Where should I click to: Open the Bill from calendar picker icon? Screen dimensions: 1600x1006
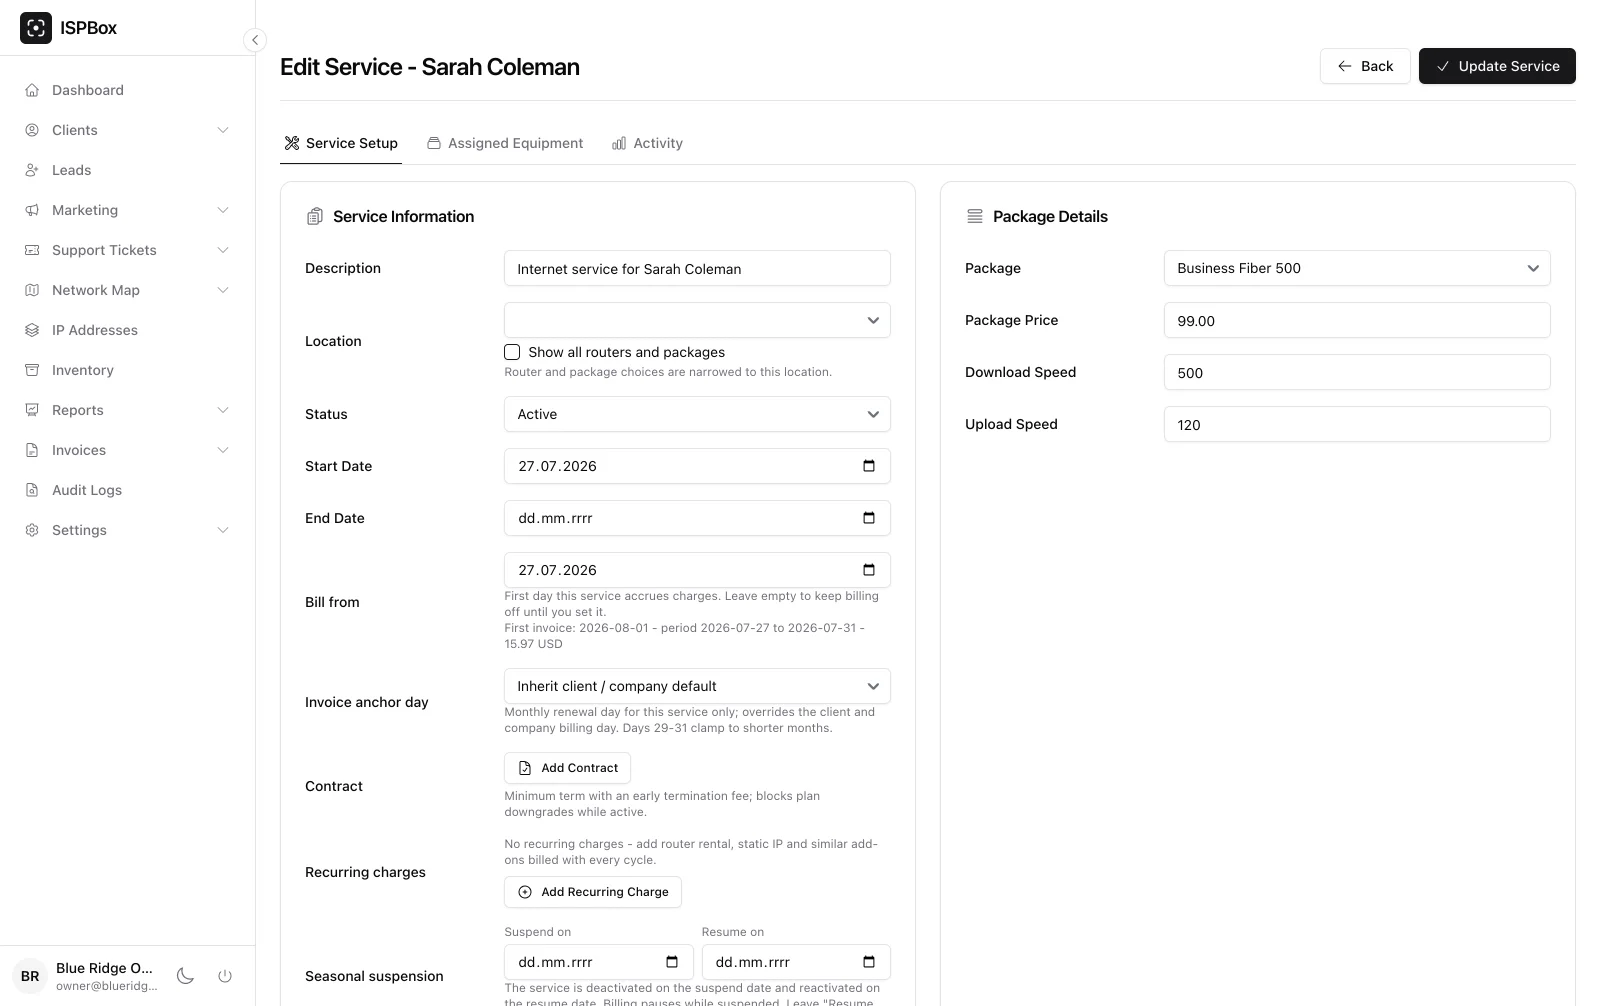(x=869, y=570)
